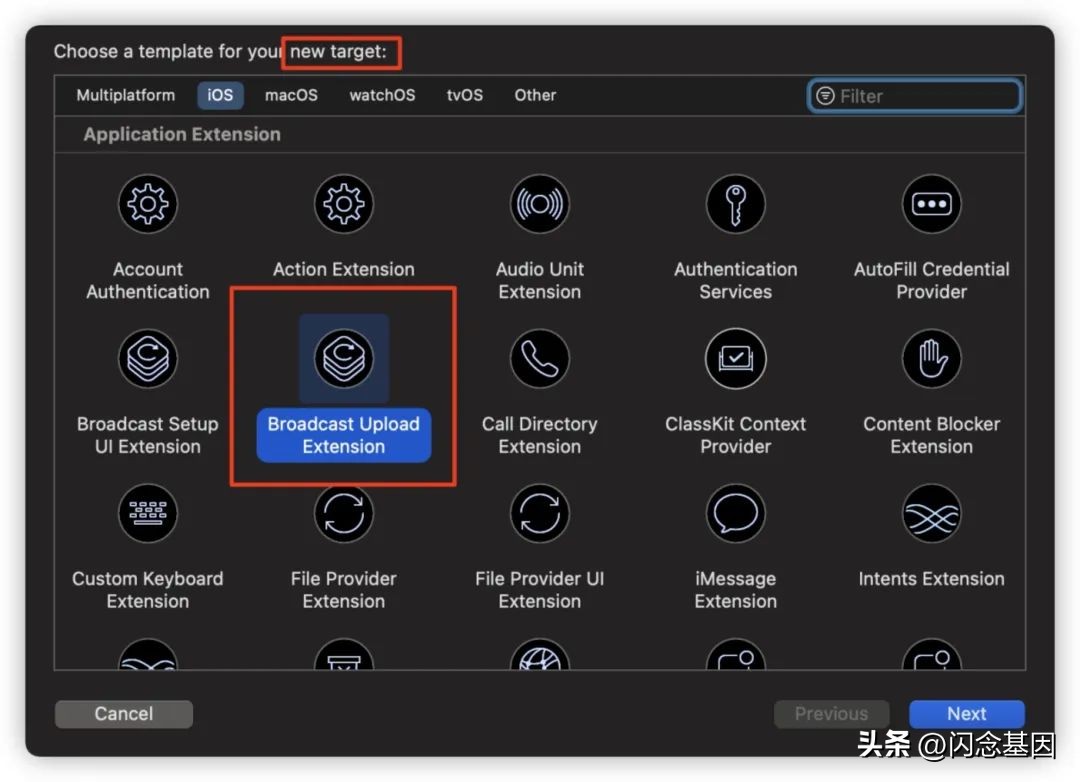Pick the Custom Keyboard Extension template
This screenshot has width=1080, height=782.
click(x=148, y=513)
